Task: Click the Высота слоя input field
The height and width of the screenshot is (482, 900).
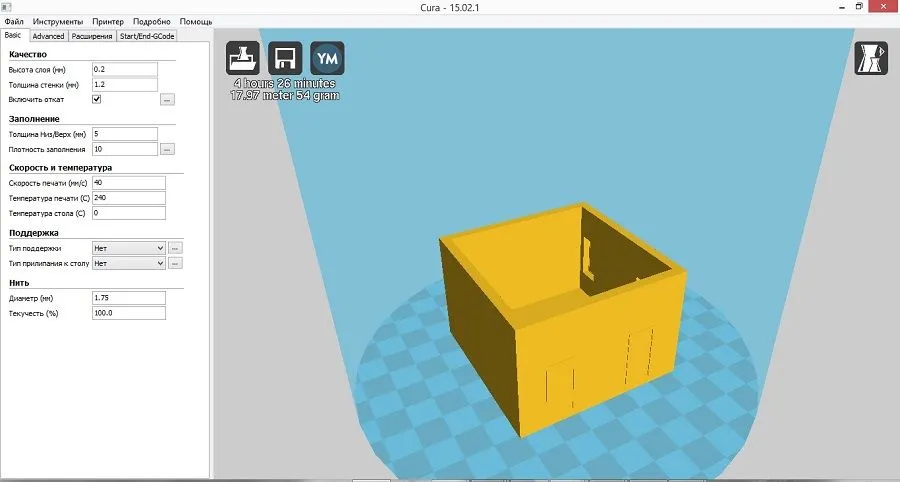Action: [x=124, y=69]
